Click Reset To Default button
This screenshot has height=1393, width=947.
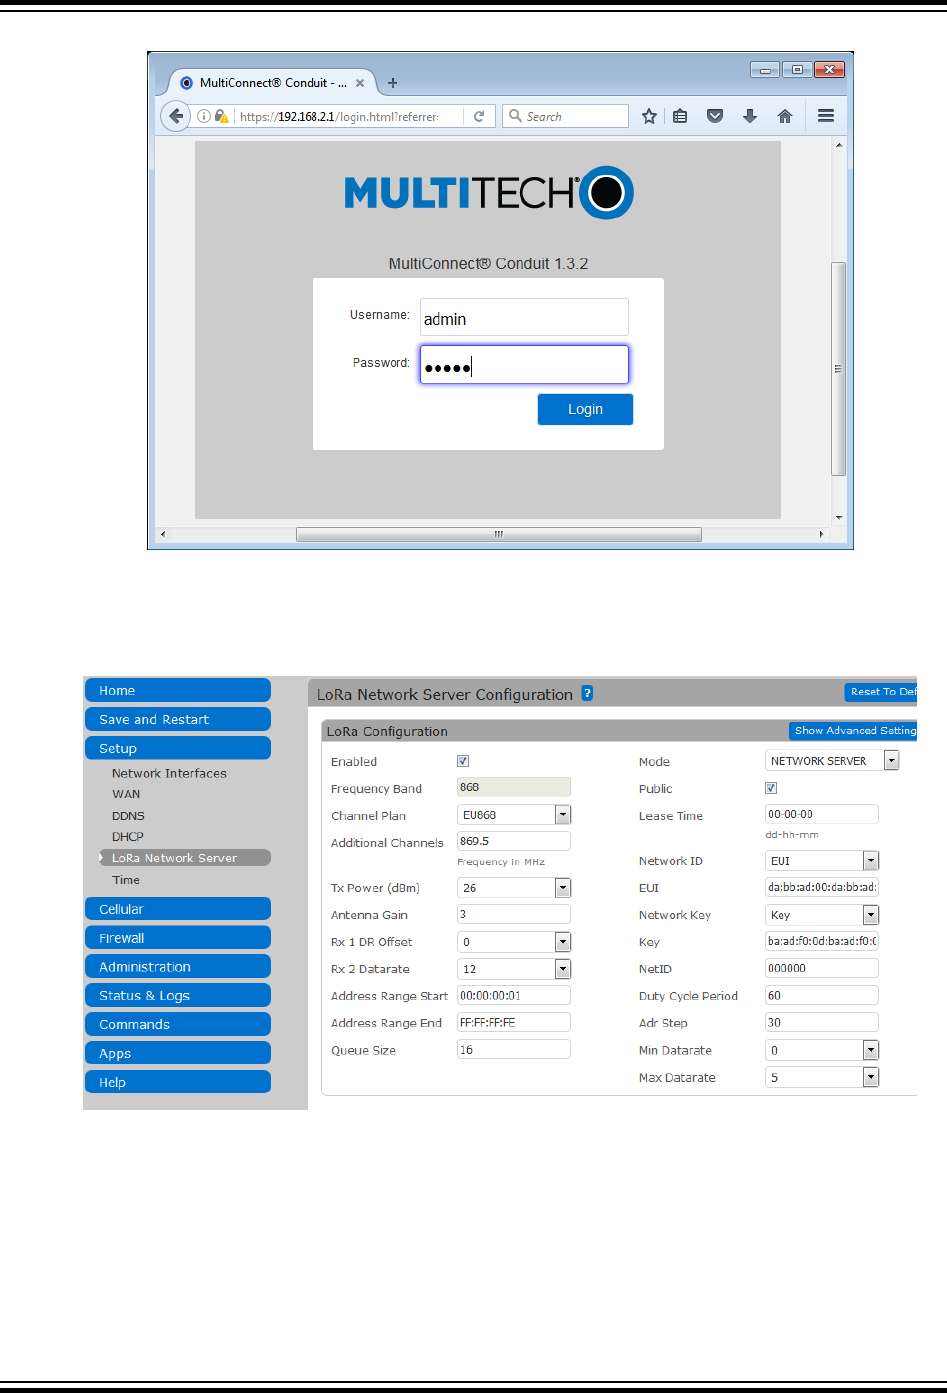[x=881, y=692]
